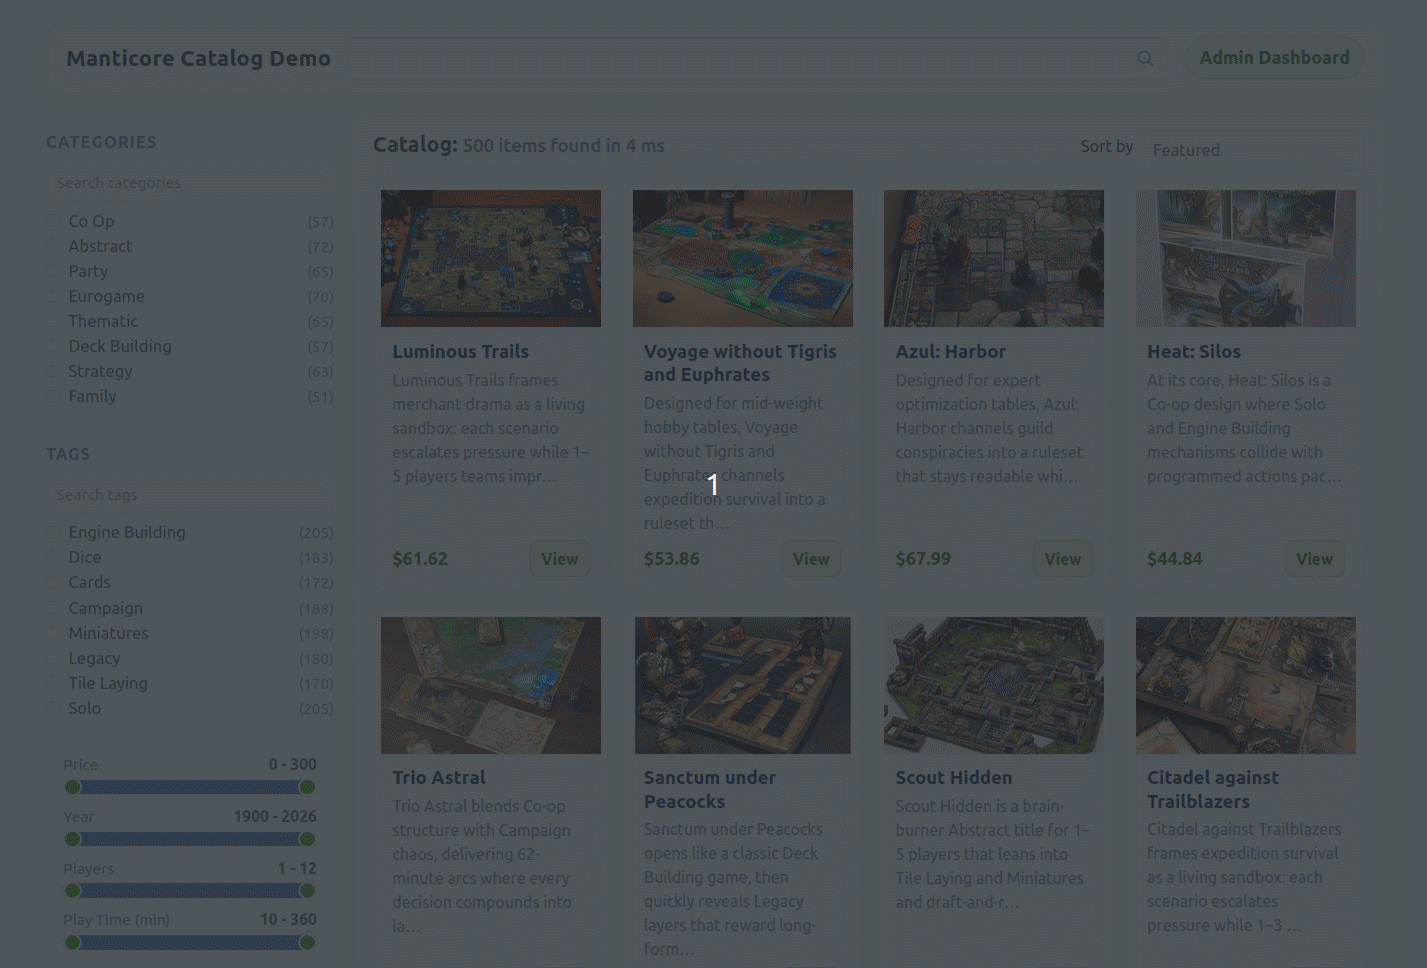
Task: Open the Trio Astral thumbnail image
Action: coord(491,685)
